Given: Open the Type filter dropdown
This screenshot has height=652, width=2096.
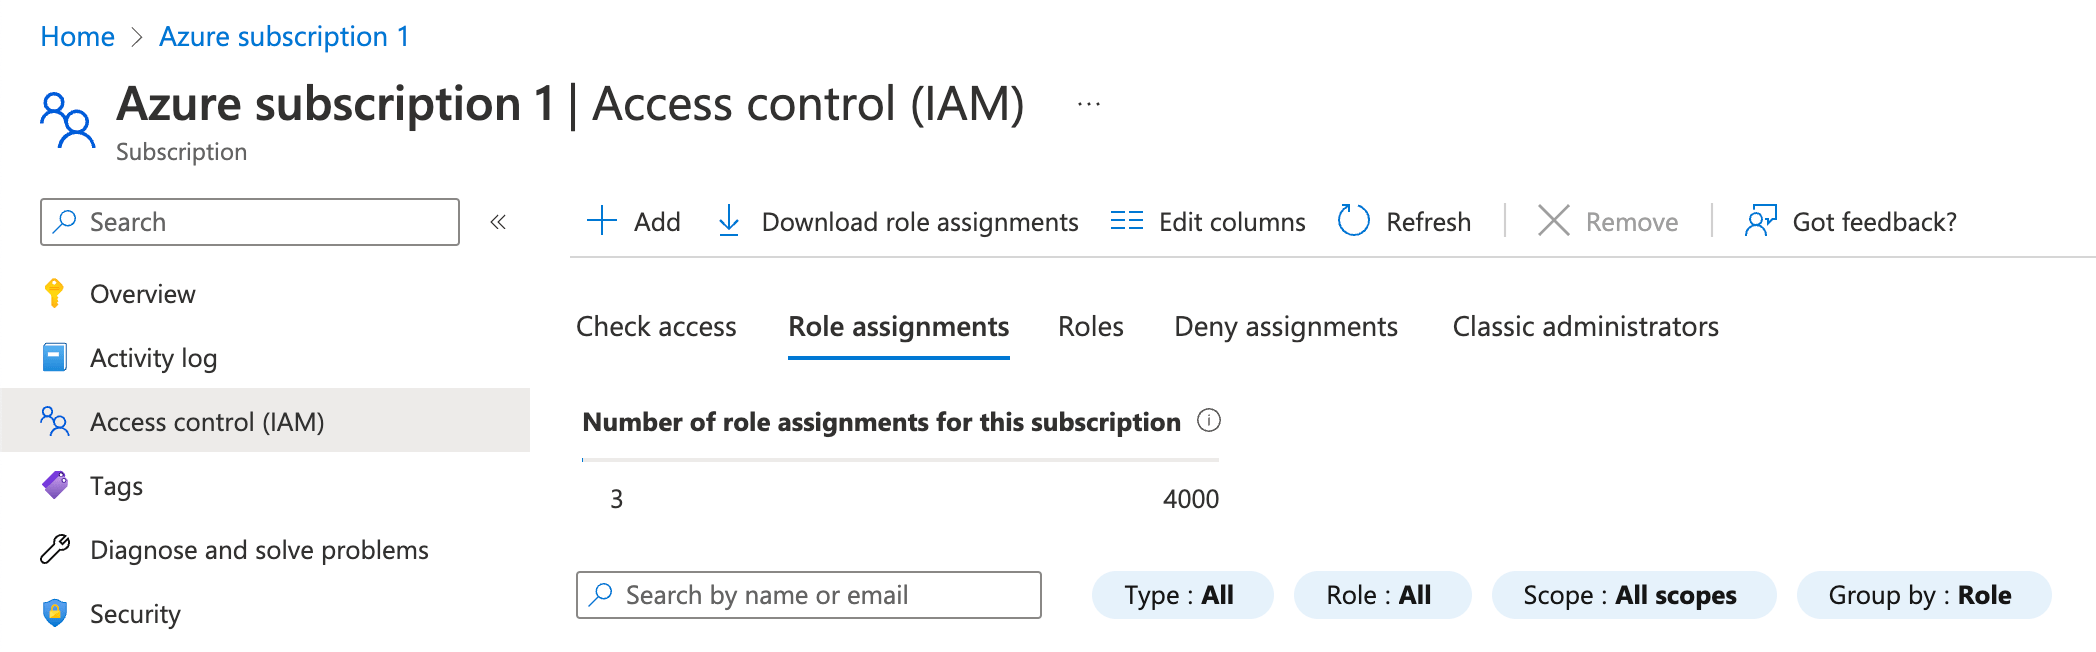Looking at the screenshot, I should pos(1181,595).
